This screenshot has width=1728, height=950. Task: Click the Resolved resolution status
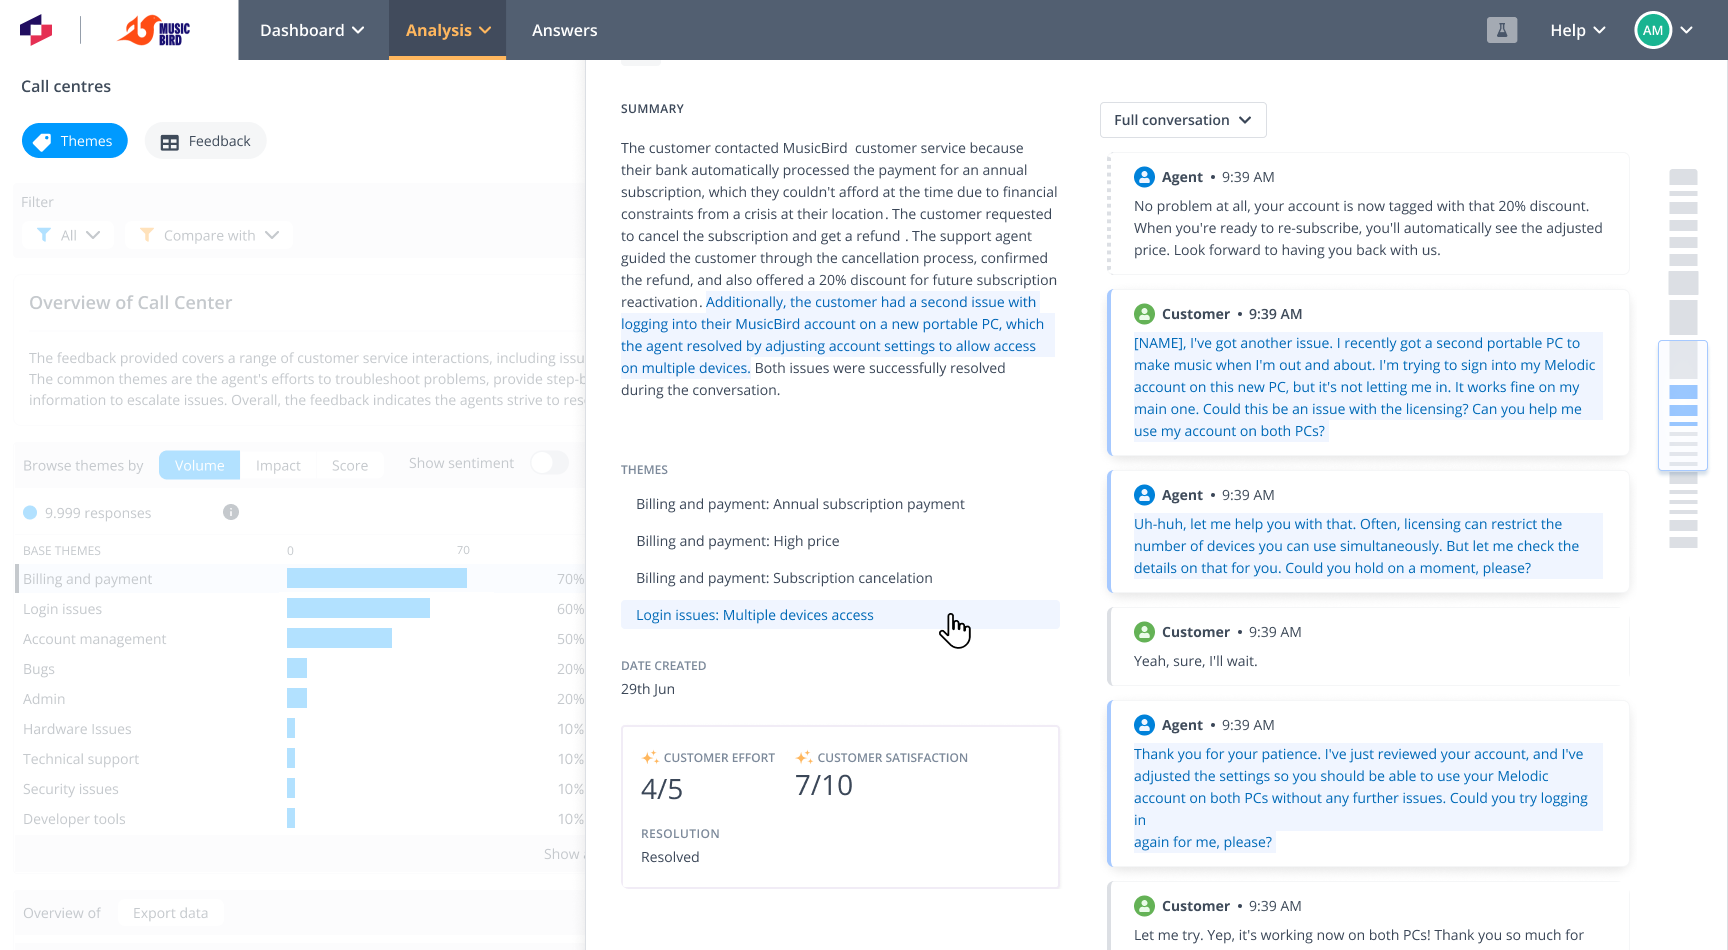pos(670,857)
